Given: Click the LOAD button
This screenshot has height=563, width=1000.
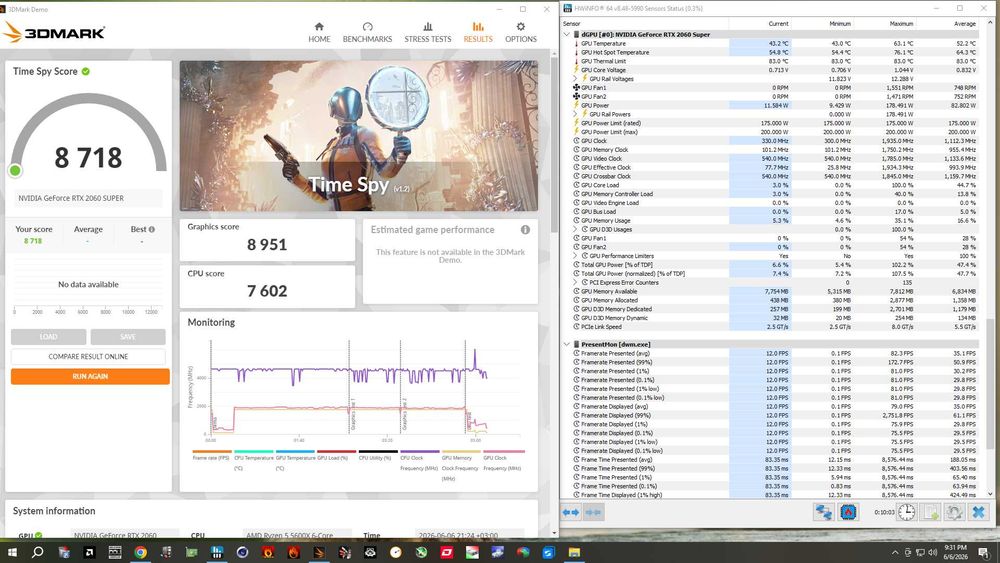Looking at the screenshot, I should [48, 337].
